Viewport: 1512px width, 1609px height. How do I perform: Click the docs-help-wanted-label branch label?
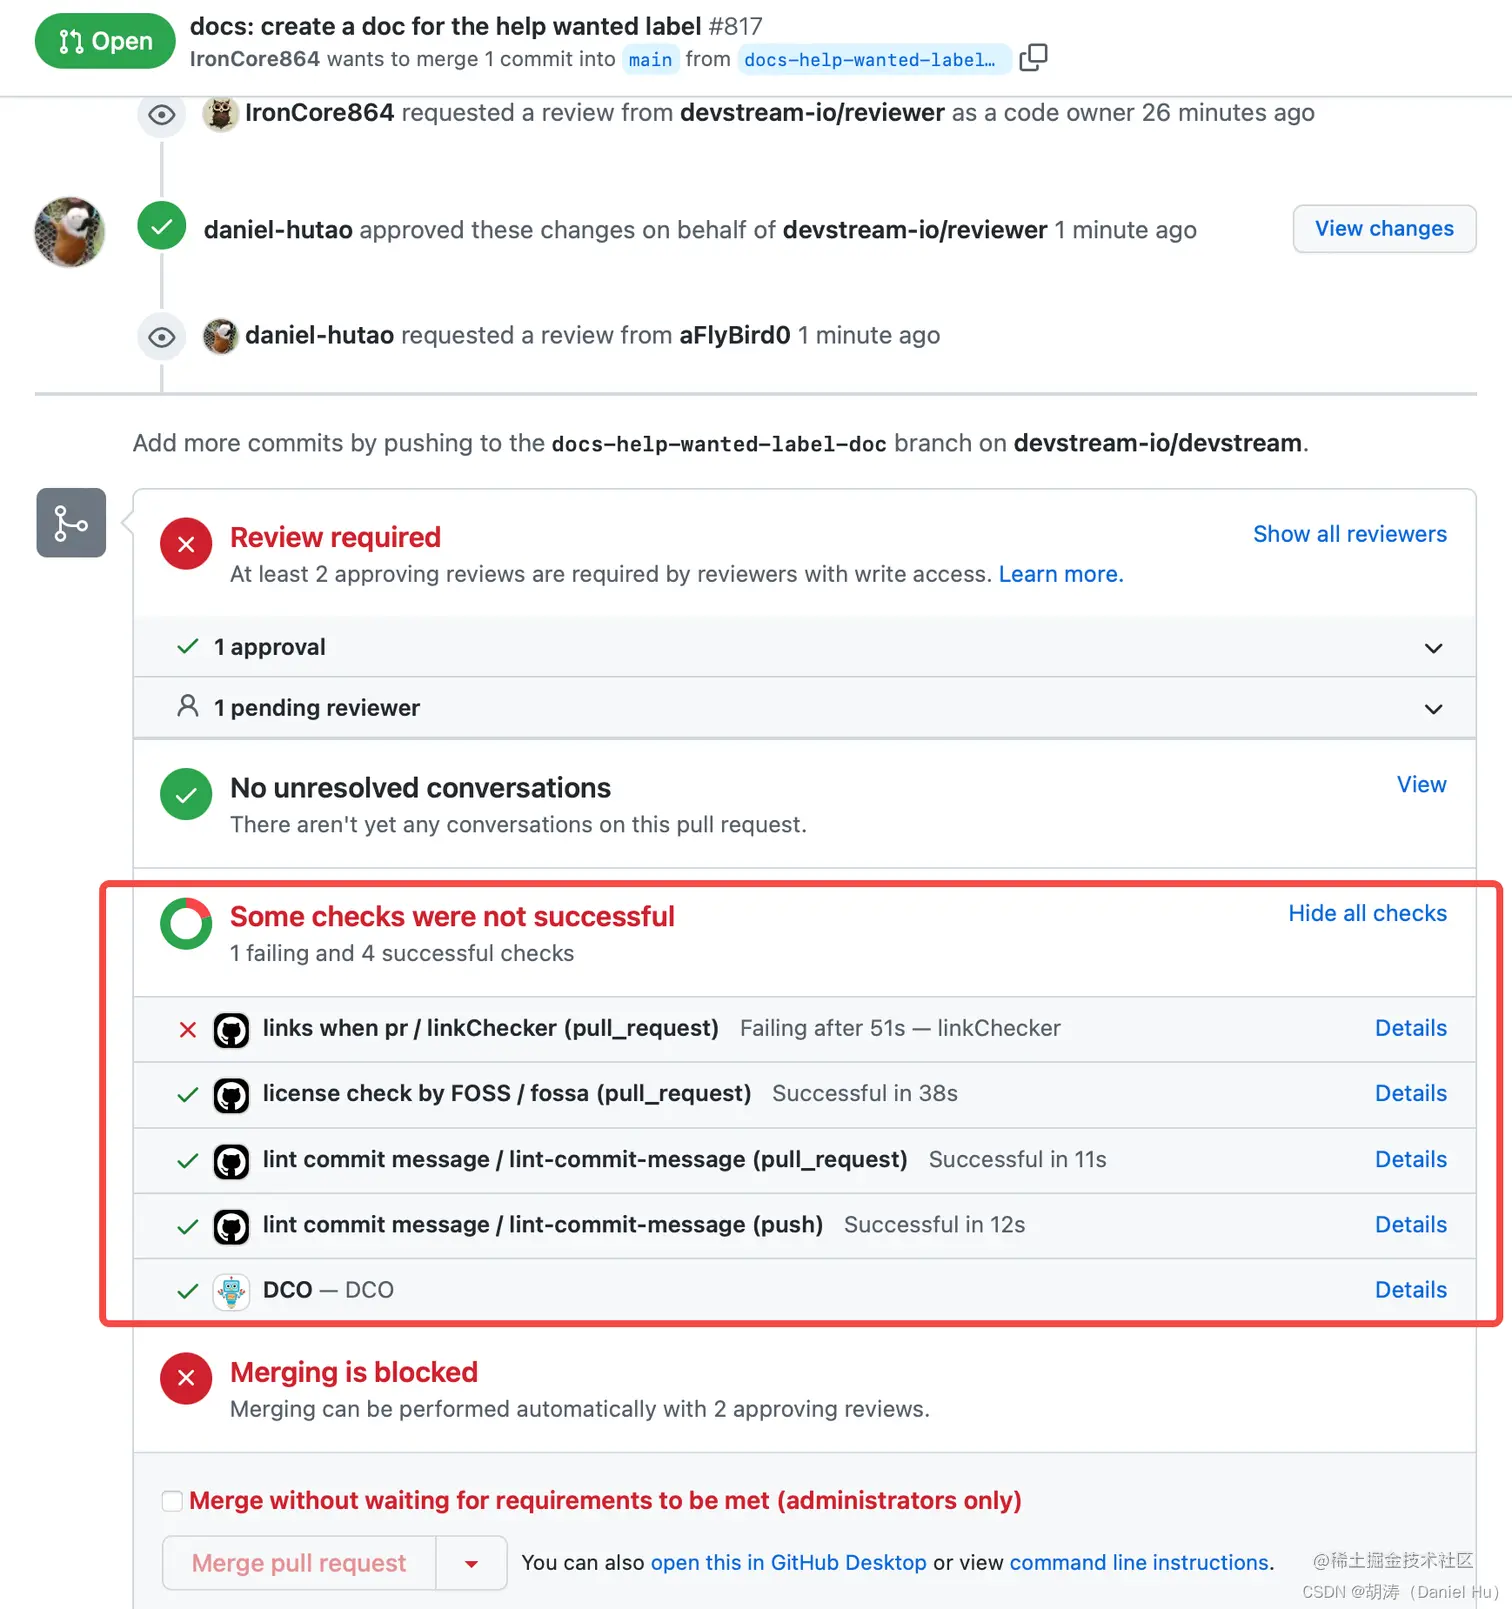[x=872, y=59]
